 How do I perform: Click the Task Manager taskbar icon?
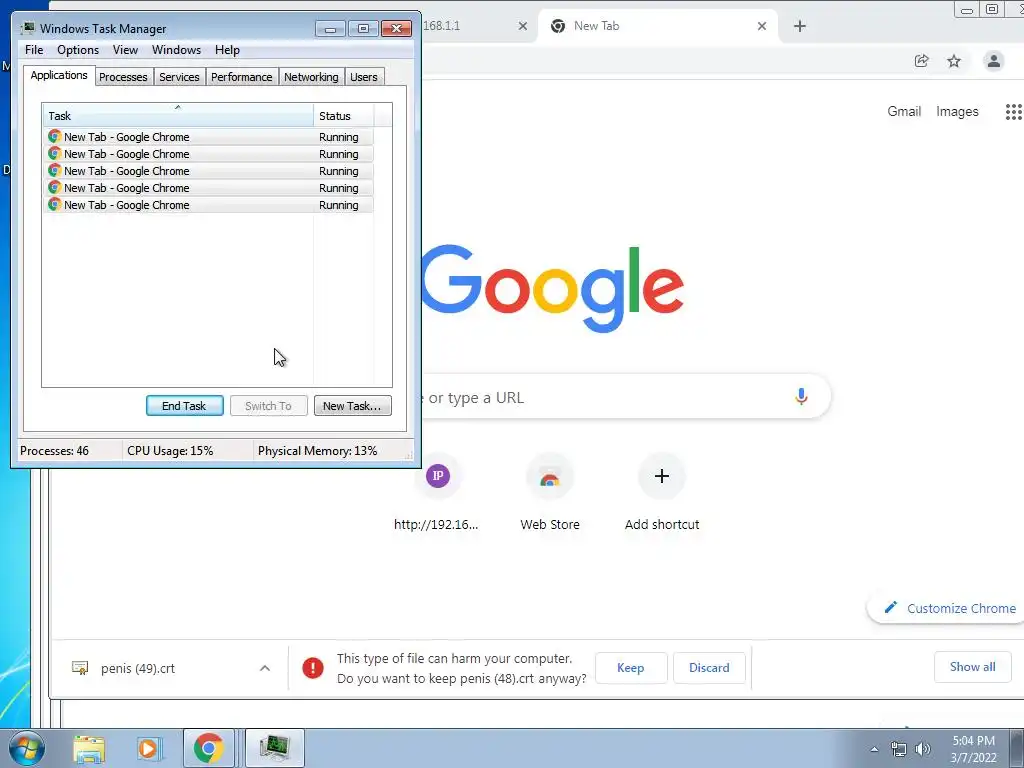274,748
